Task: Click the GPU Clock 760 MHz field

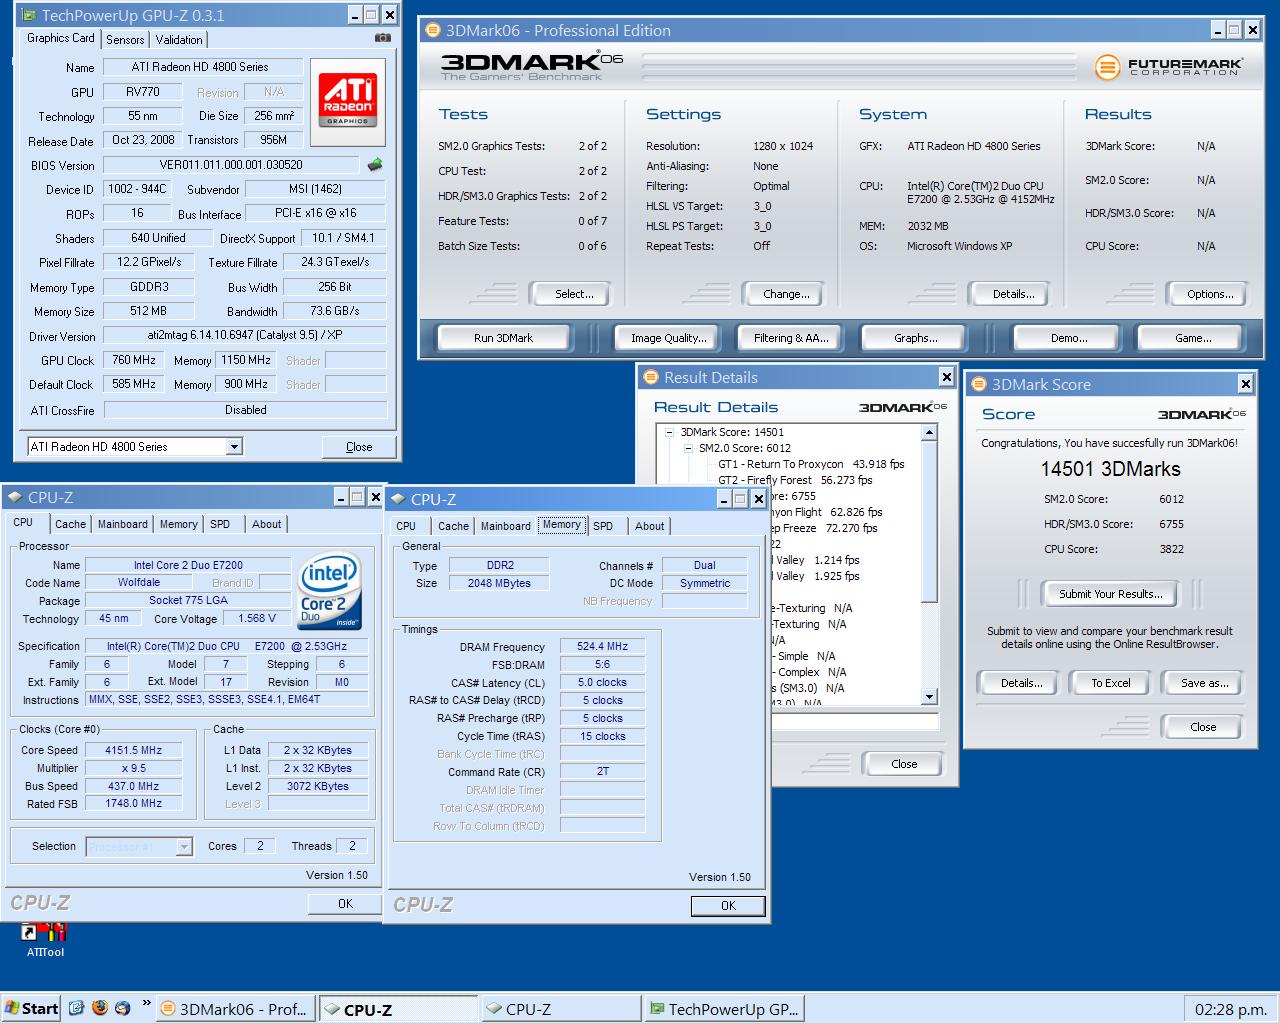Action: (x=133, y=360)
